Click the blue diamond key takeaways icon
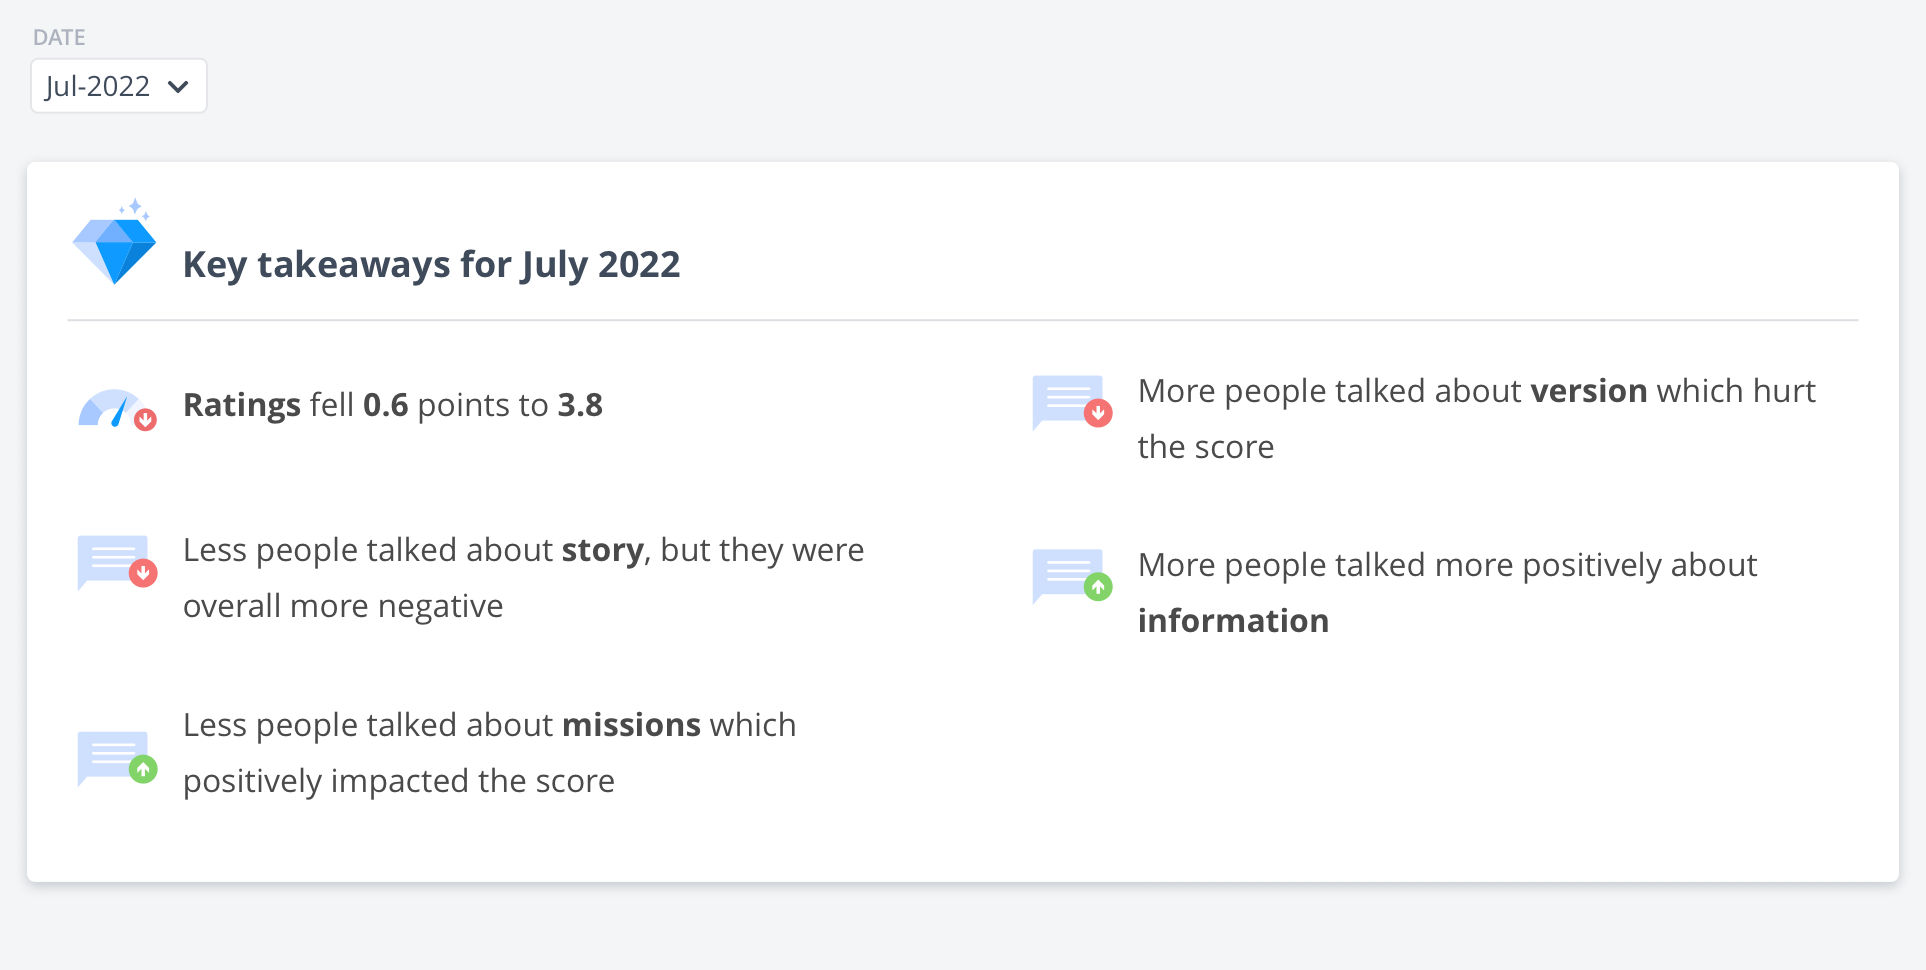The image size is (1926, 970). [114, 242]
